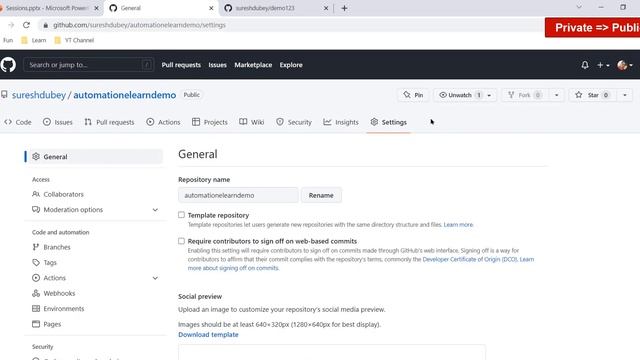Check Require contributors to sign off checkbox

pyautogui.click(x=181, y=241)
